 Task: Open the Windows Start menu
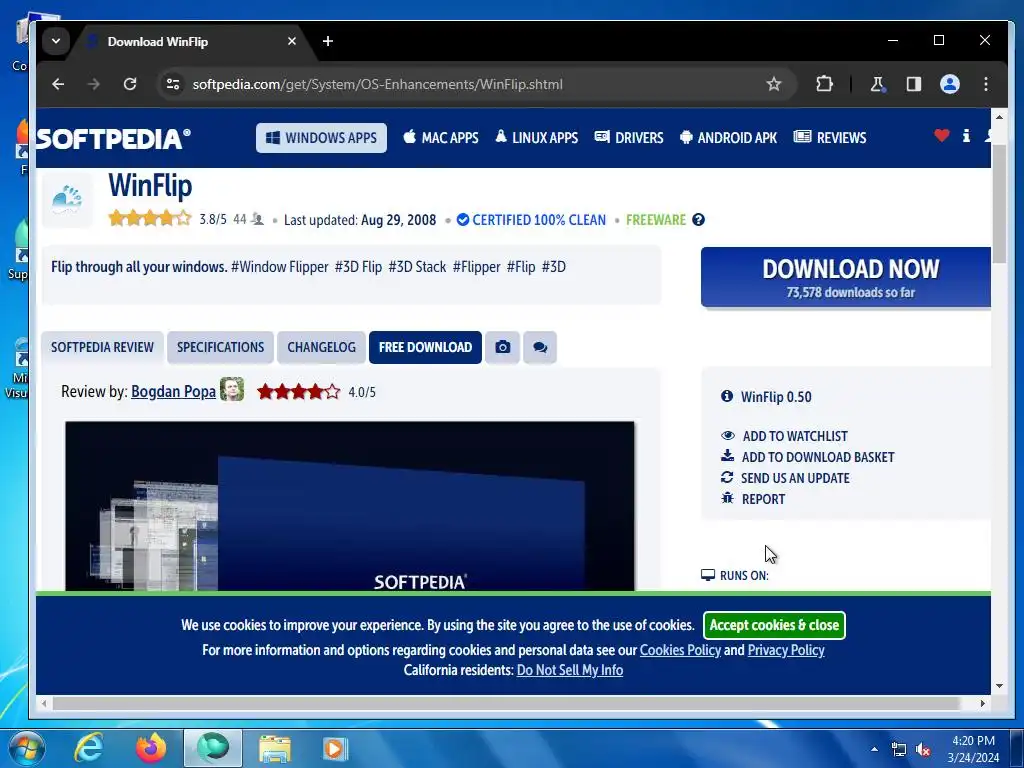point(26,748)
